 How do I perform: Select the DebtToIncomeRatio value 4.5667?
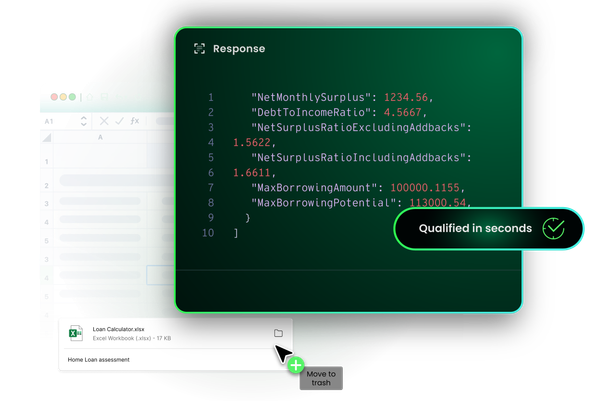click(x=403, y=112)
